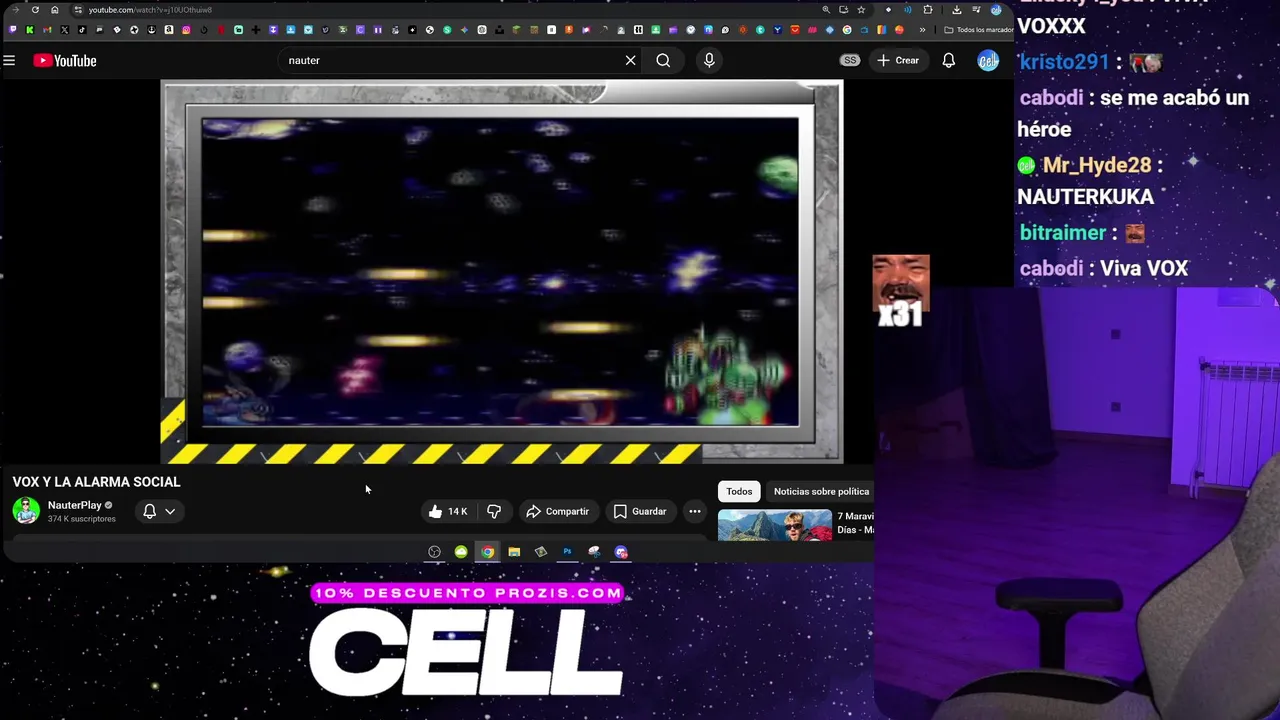The width and height of the screenshot is (1280, 720).
Task: Click chat username bitraimer
Action: pos(1062,233)
